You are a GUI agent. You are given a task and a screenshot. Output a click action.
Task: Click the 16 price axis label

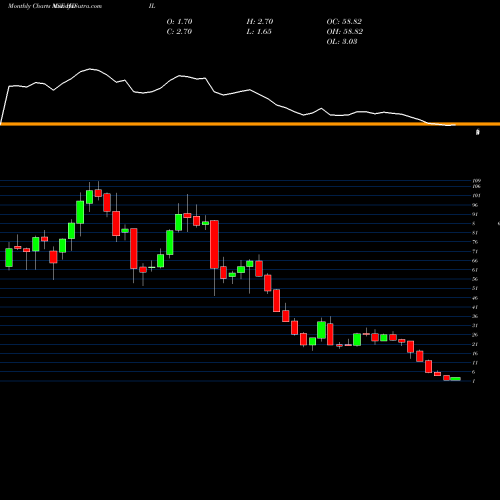[475, 353]
